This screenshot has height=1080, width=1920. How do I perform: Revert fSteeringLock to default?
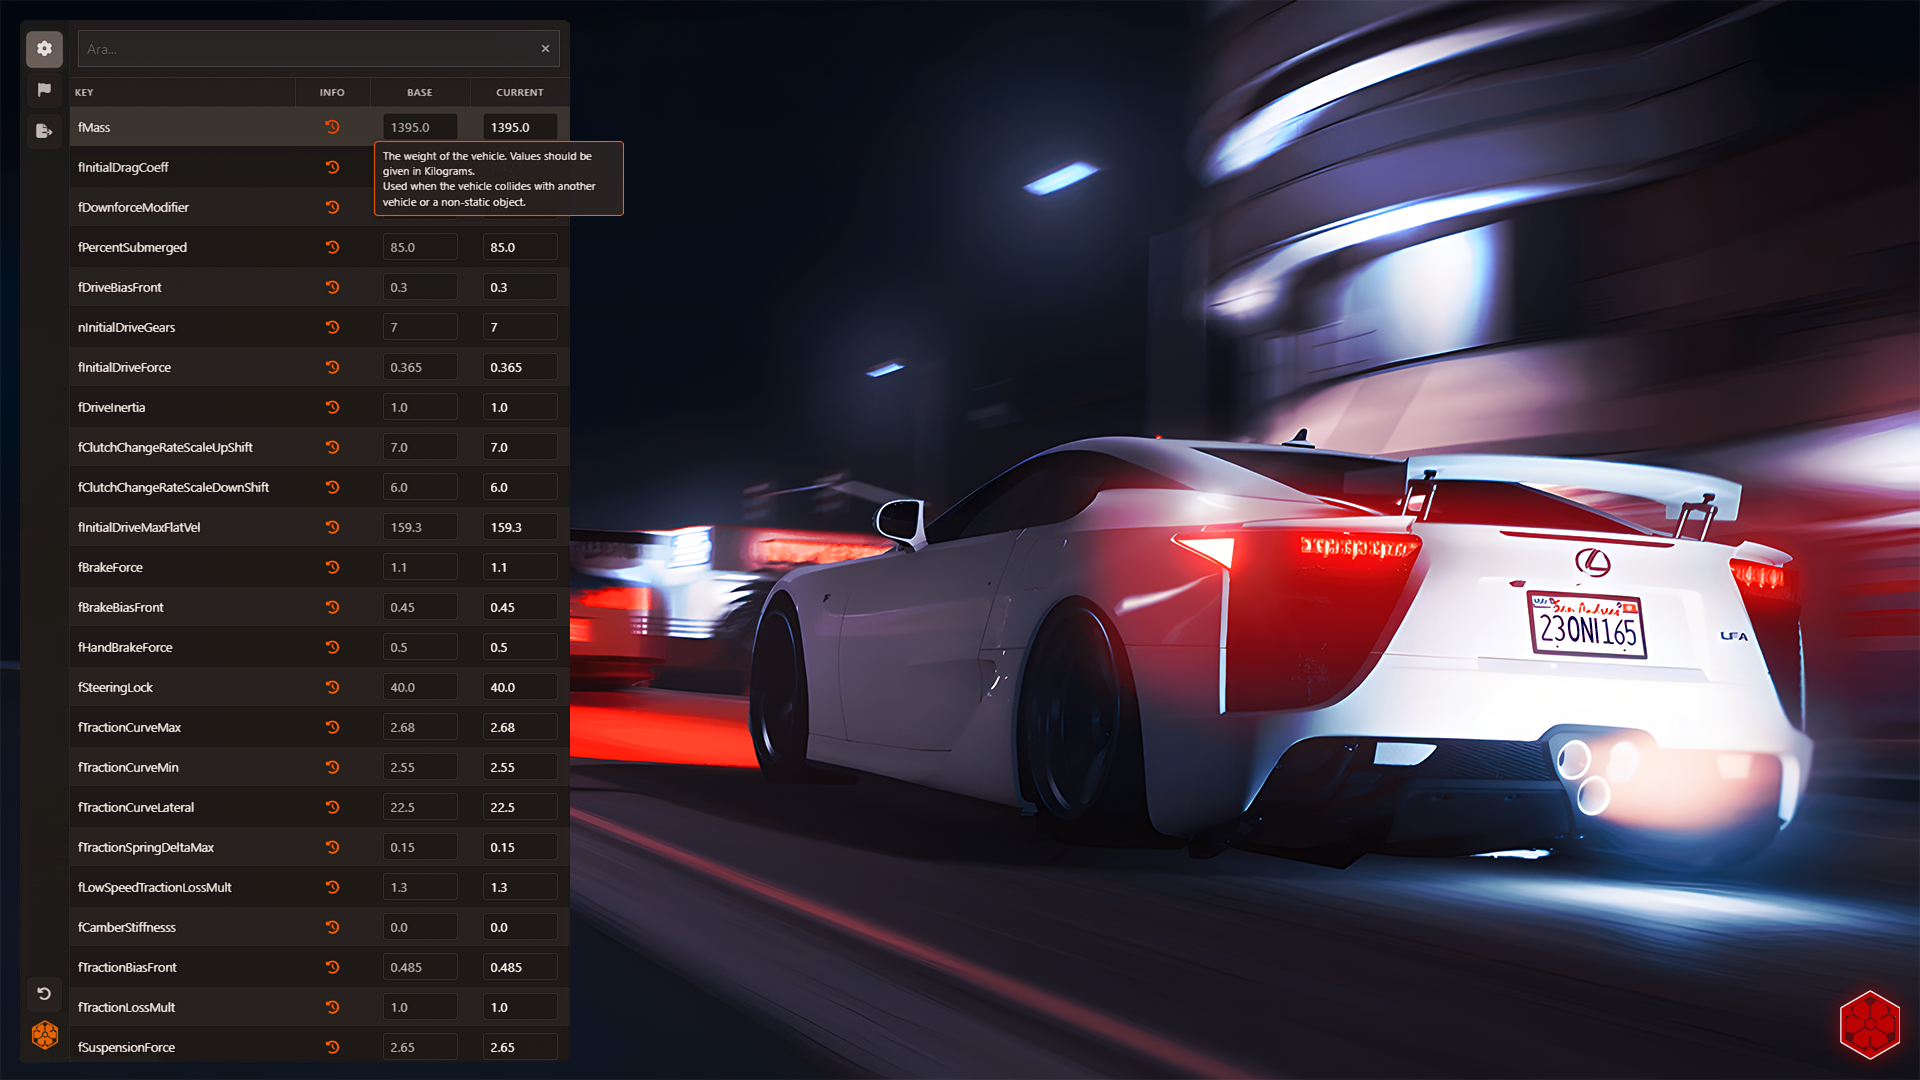click(x=333, y=687)
